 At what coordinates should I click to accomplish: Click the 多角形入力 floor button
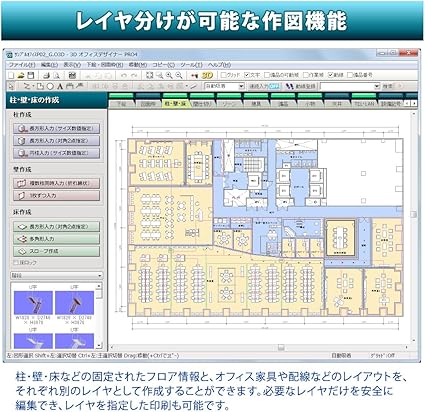point(56,239)
